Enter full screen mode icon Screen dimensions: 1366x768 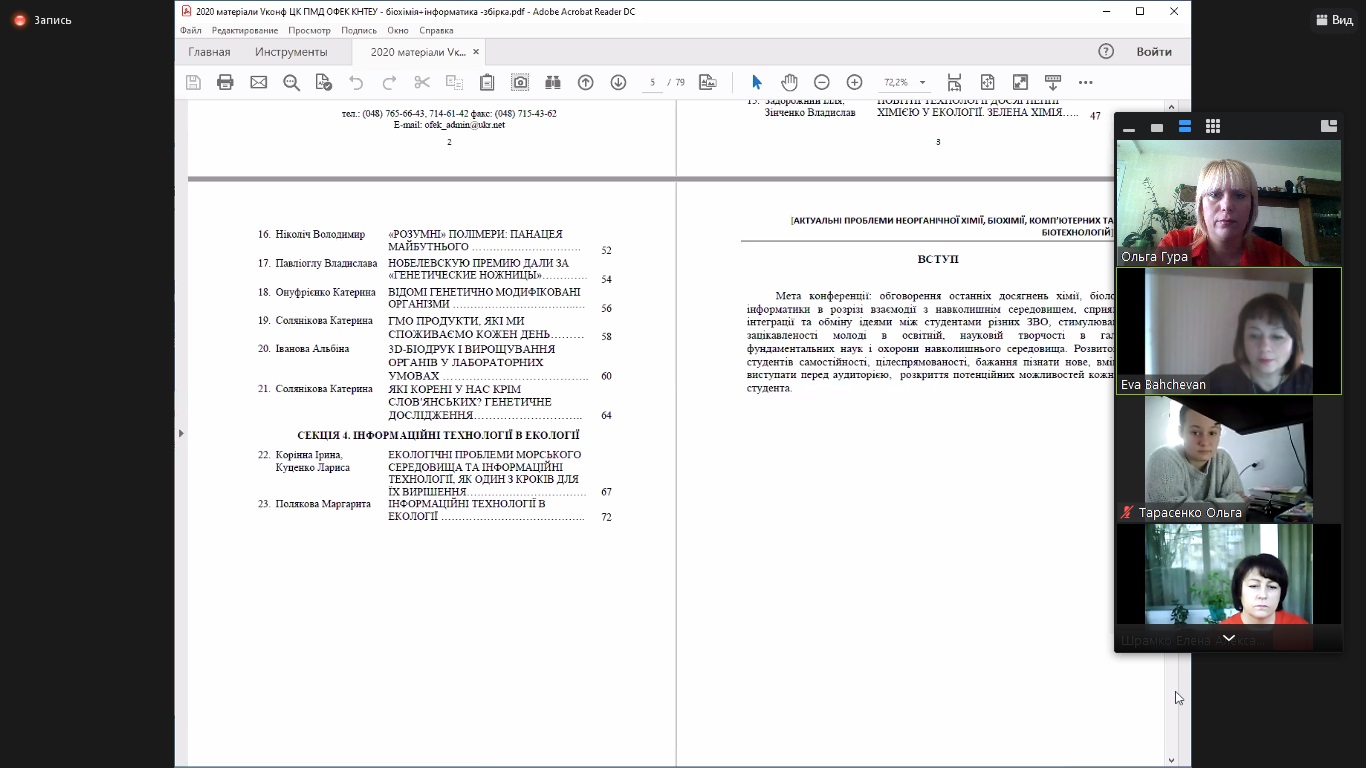(x=1020, y=82)
